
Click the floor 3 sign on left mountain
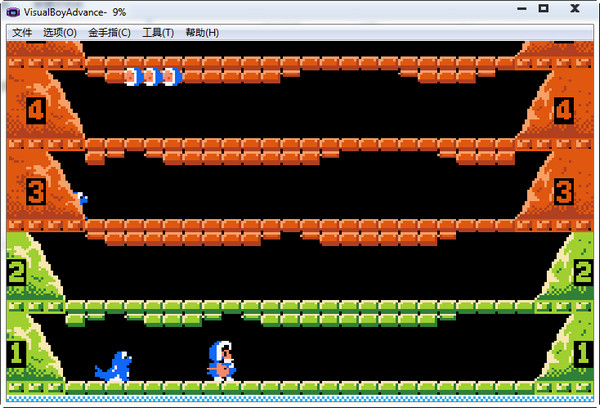click(36, 190)
